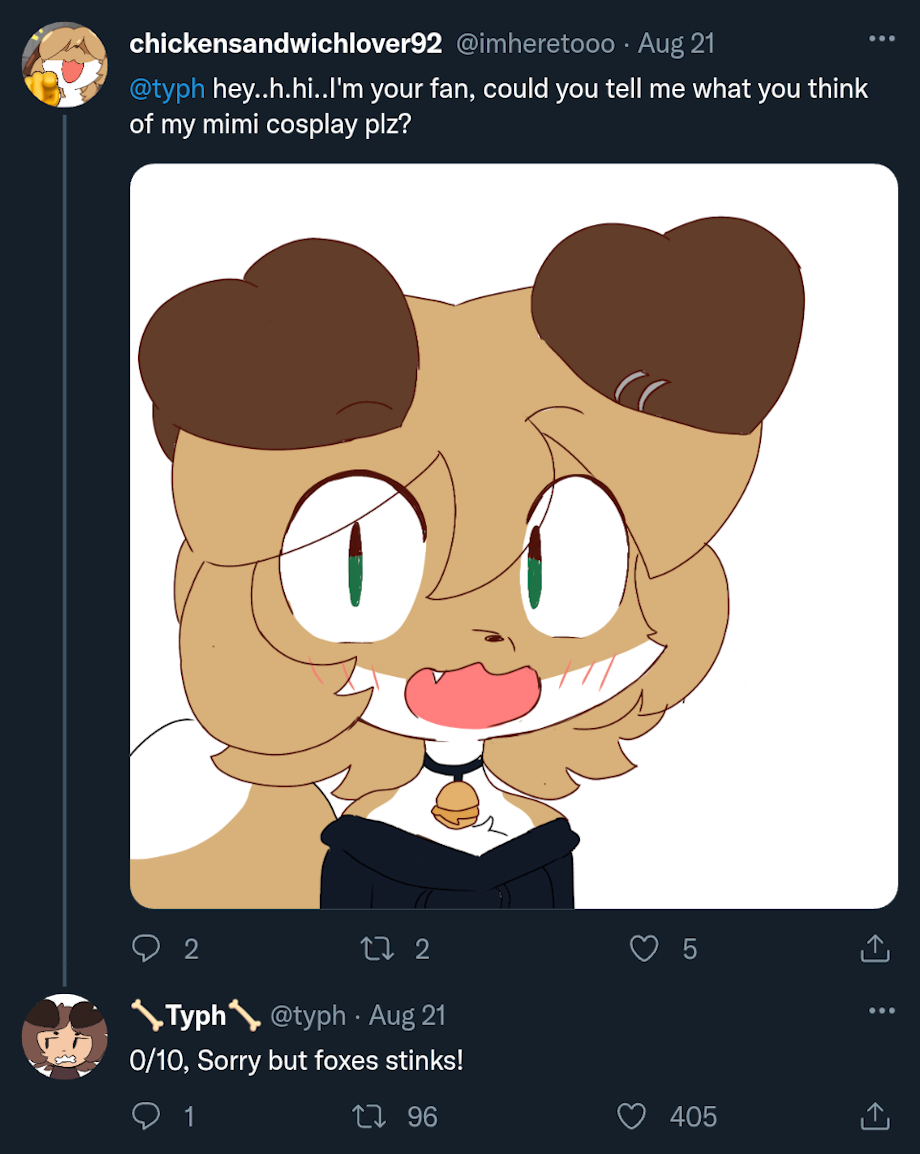This screenshot has height=1154, width=920.
Task: Reply to chickensandwichlover92's tweet
Action: click(x=147, y=948)
